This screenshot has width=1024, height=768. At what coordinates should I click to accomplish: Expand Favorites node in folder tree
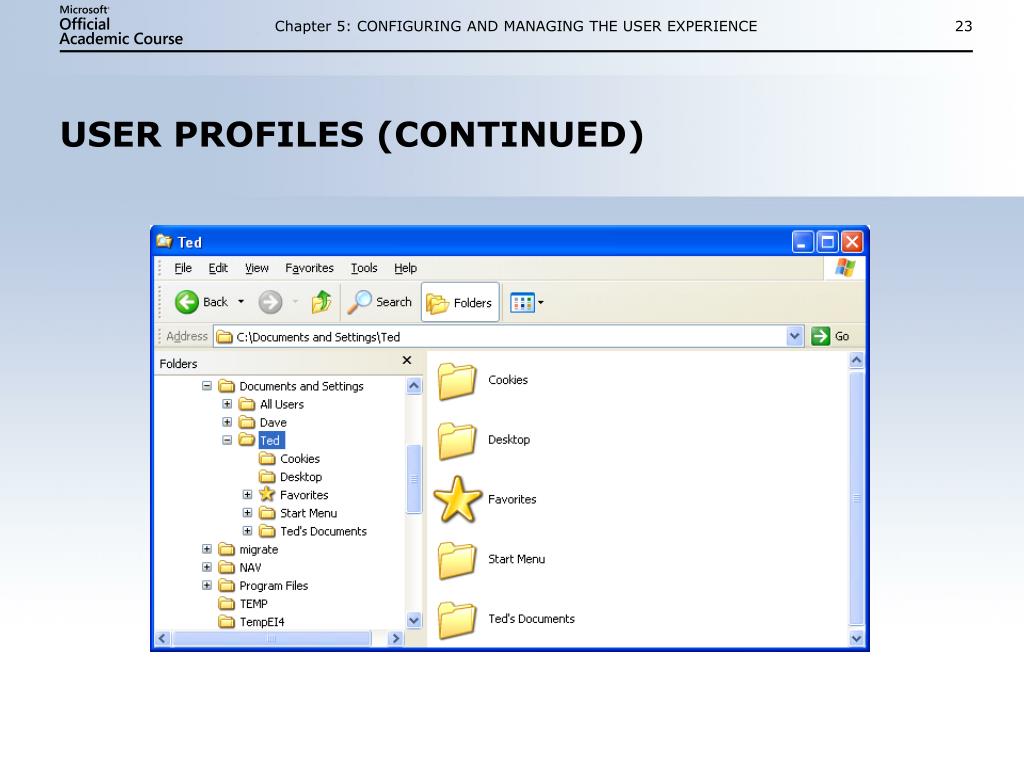click(x=248, y=495)
